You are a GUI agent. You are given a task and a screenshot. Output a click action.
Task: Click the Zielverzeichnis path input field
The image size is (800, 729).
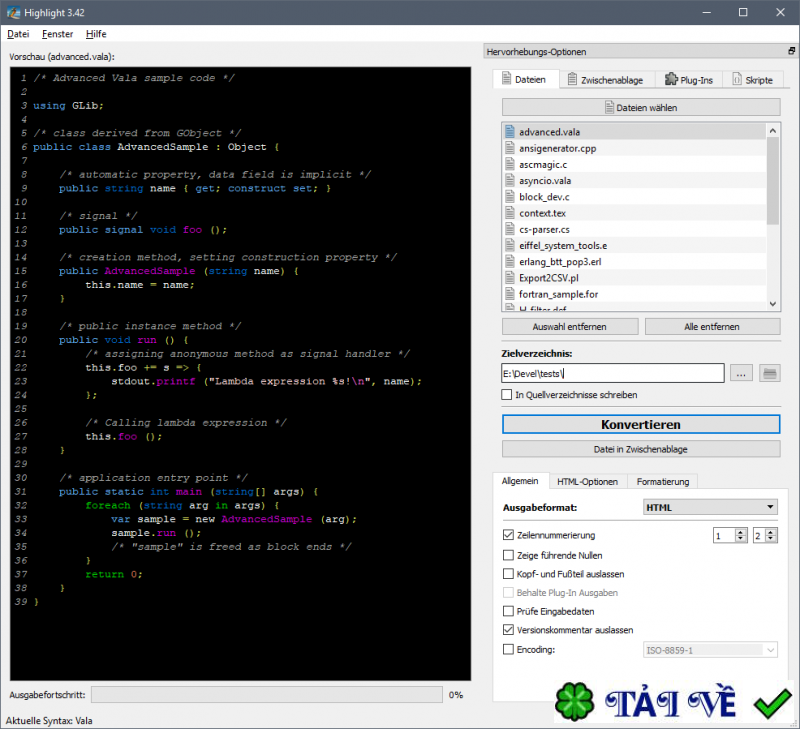[612, 373]
